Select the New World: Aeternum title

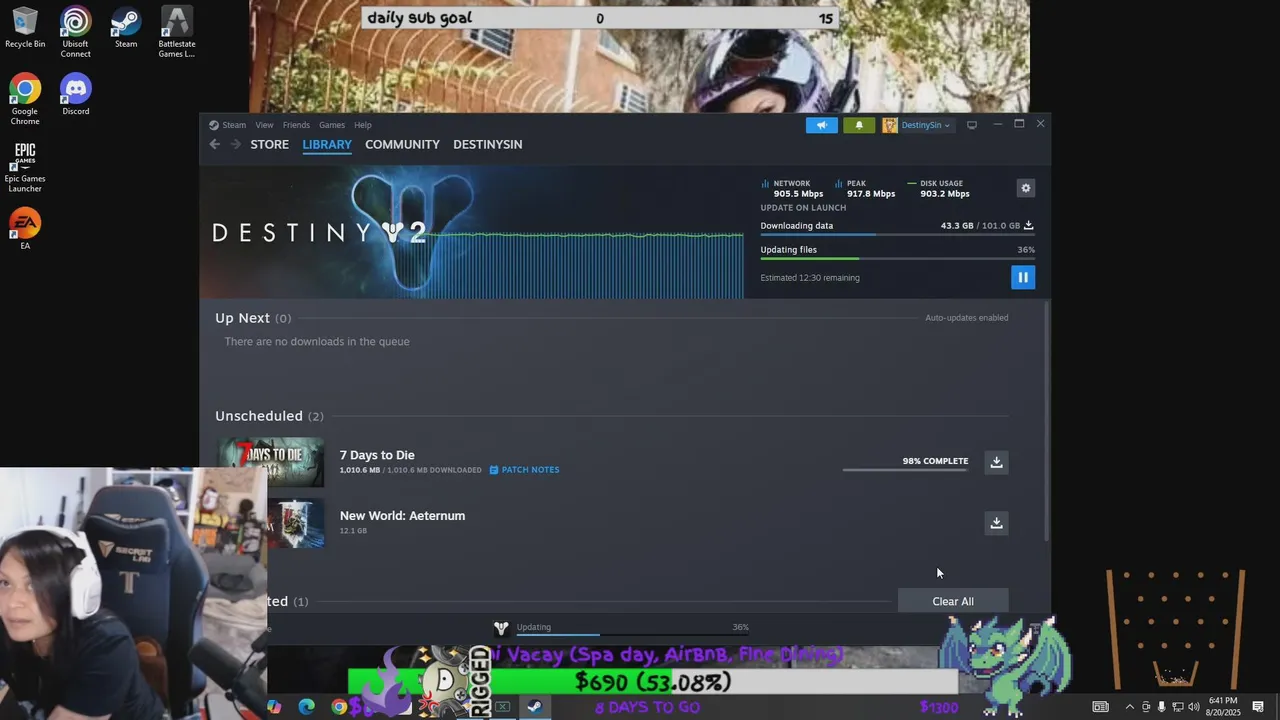pyautogui.click(x=402, y=516)
